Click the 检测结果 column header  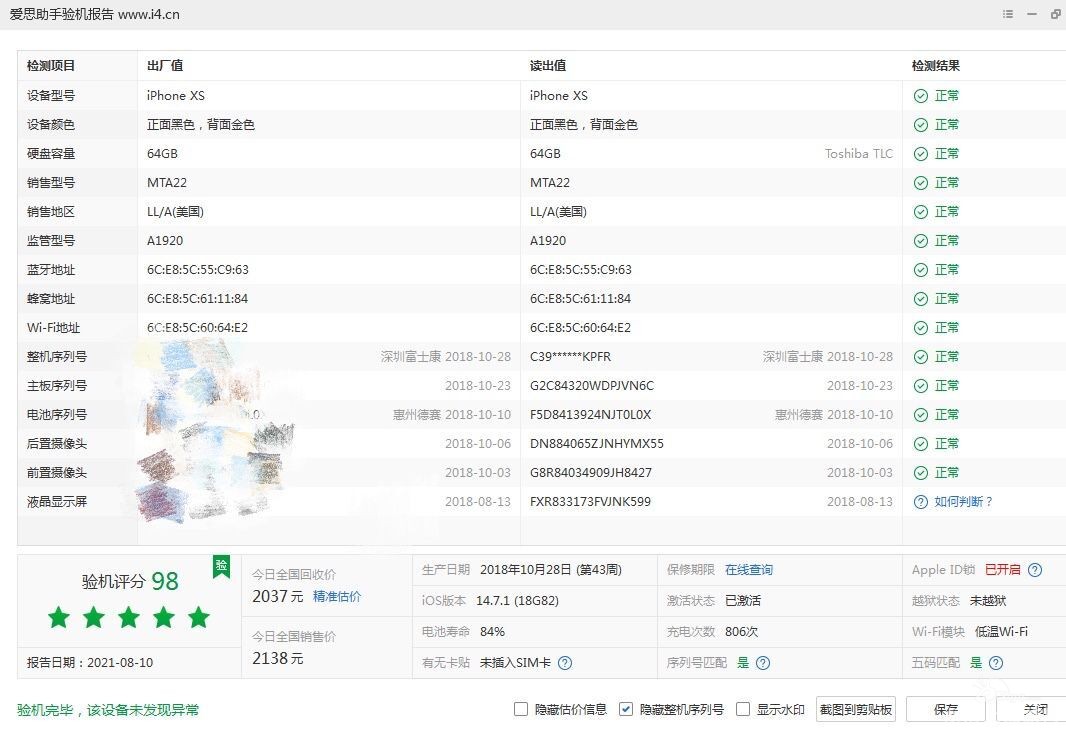pos(936,66)
